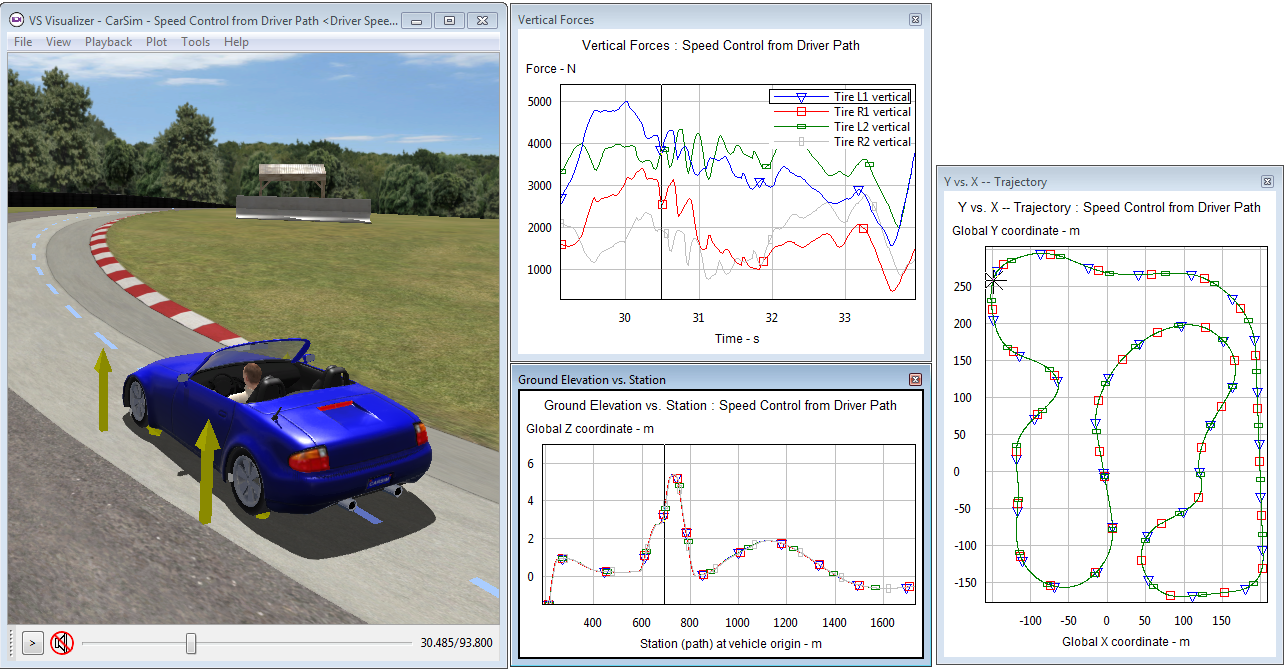
Task: Open the Tools menu
Action: (195, 42)
